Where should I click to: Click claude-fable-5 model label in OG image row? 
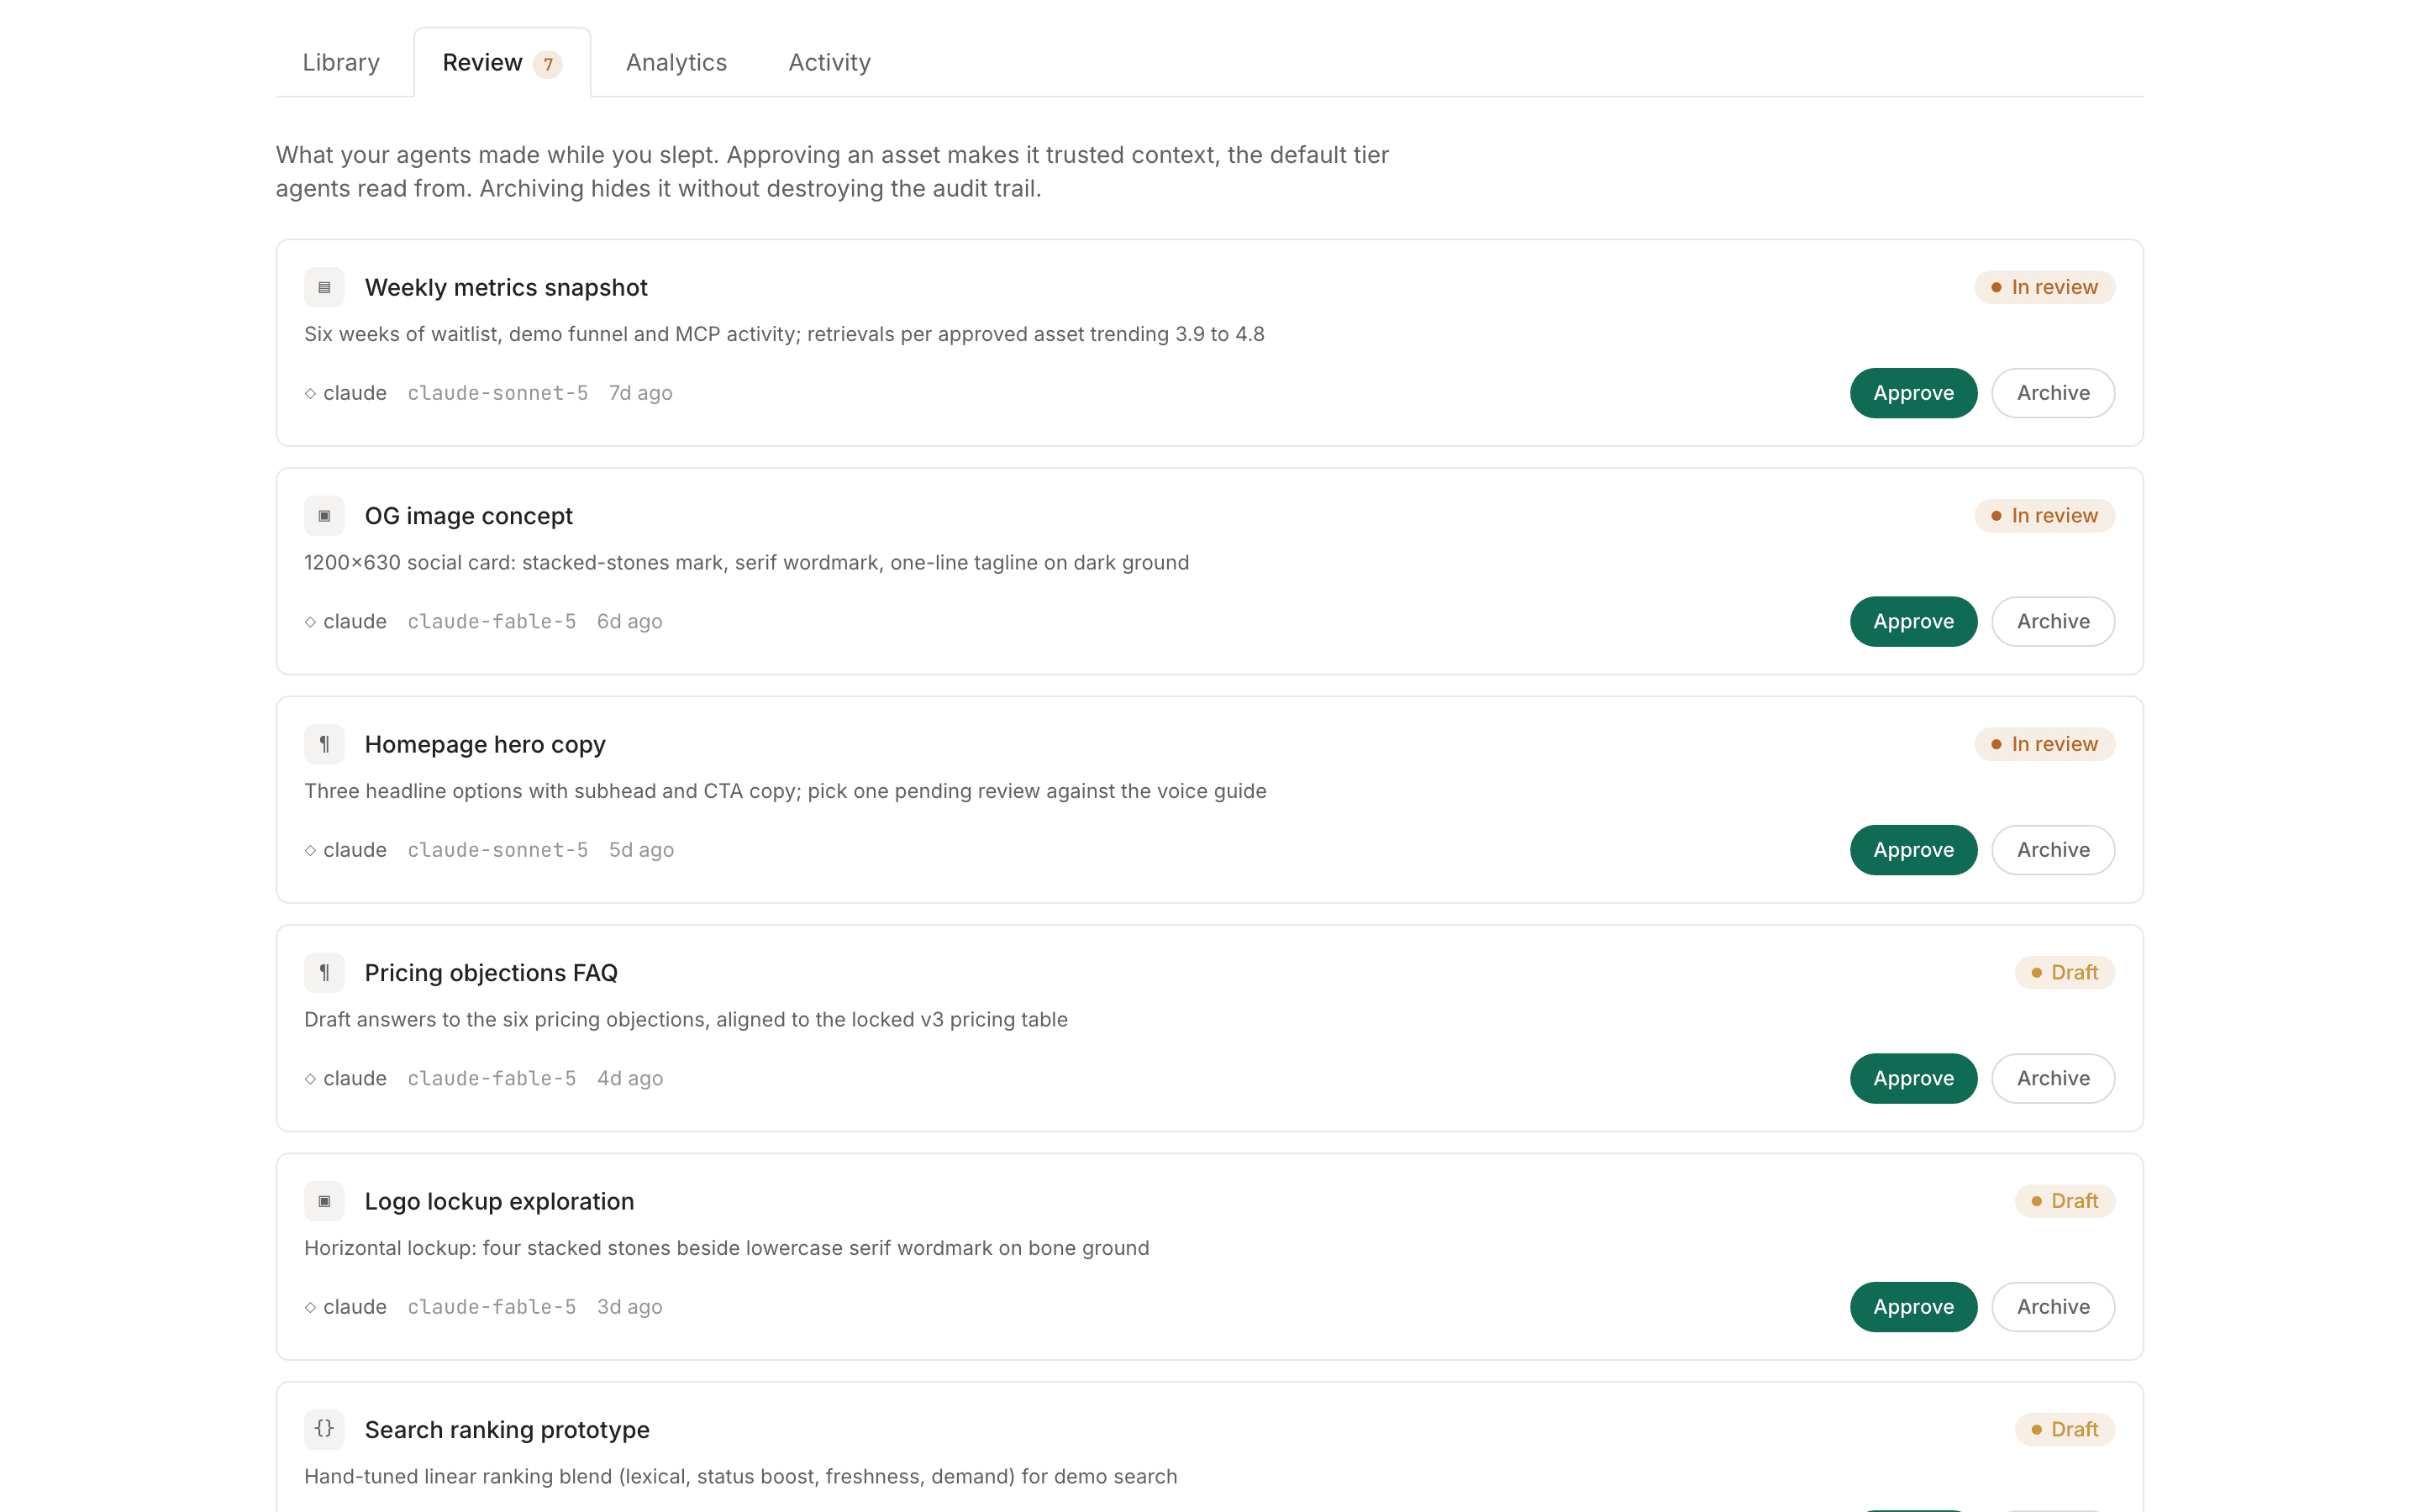492,622
